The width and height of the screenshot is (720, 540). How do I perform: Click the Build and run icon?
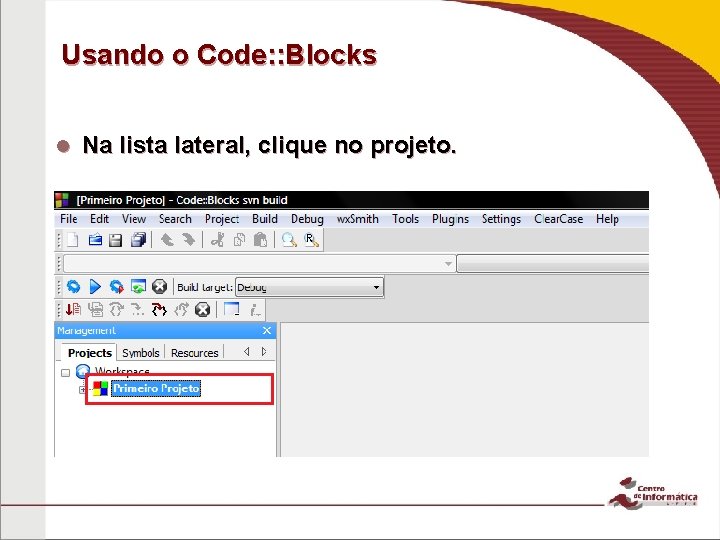[117, 287]
